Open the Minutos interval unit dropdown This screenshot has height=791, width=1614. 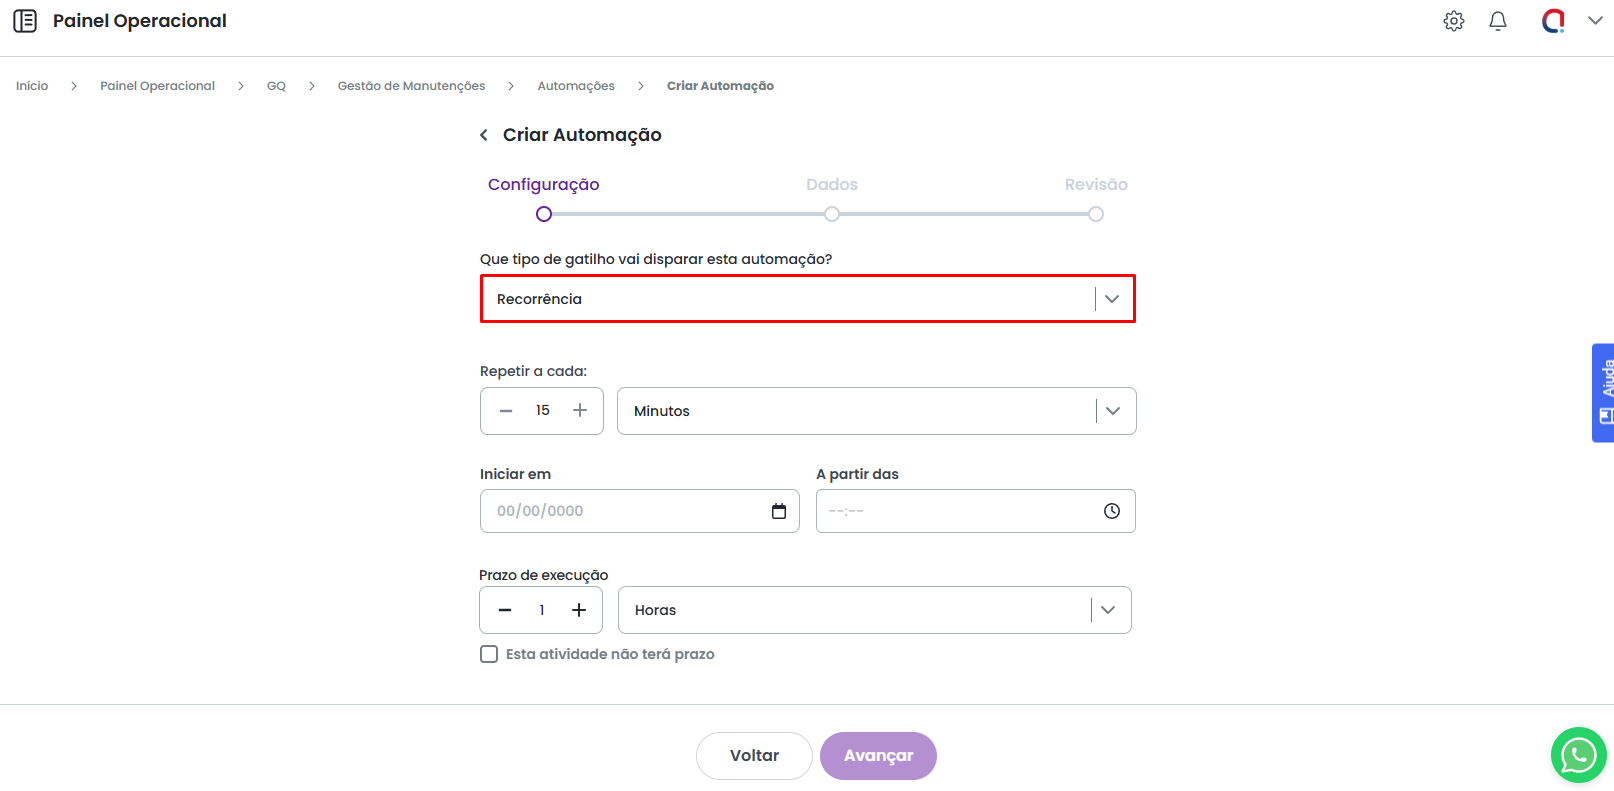[1112, 411]
